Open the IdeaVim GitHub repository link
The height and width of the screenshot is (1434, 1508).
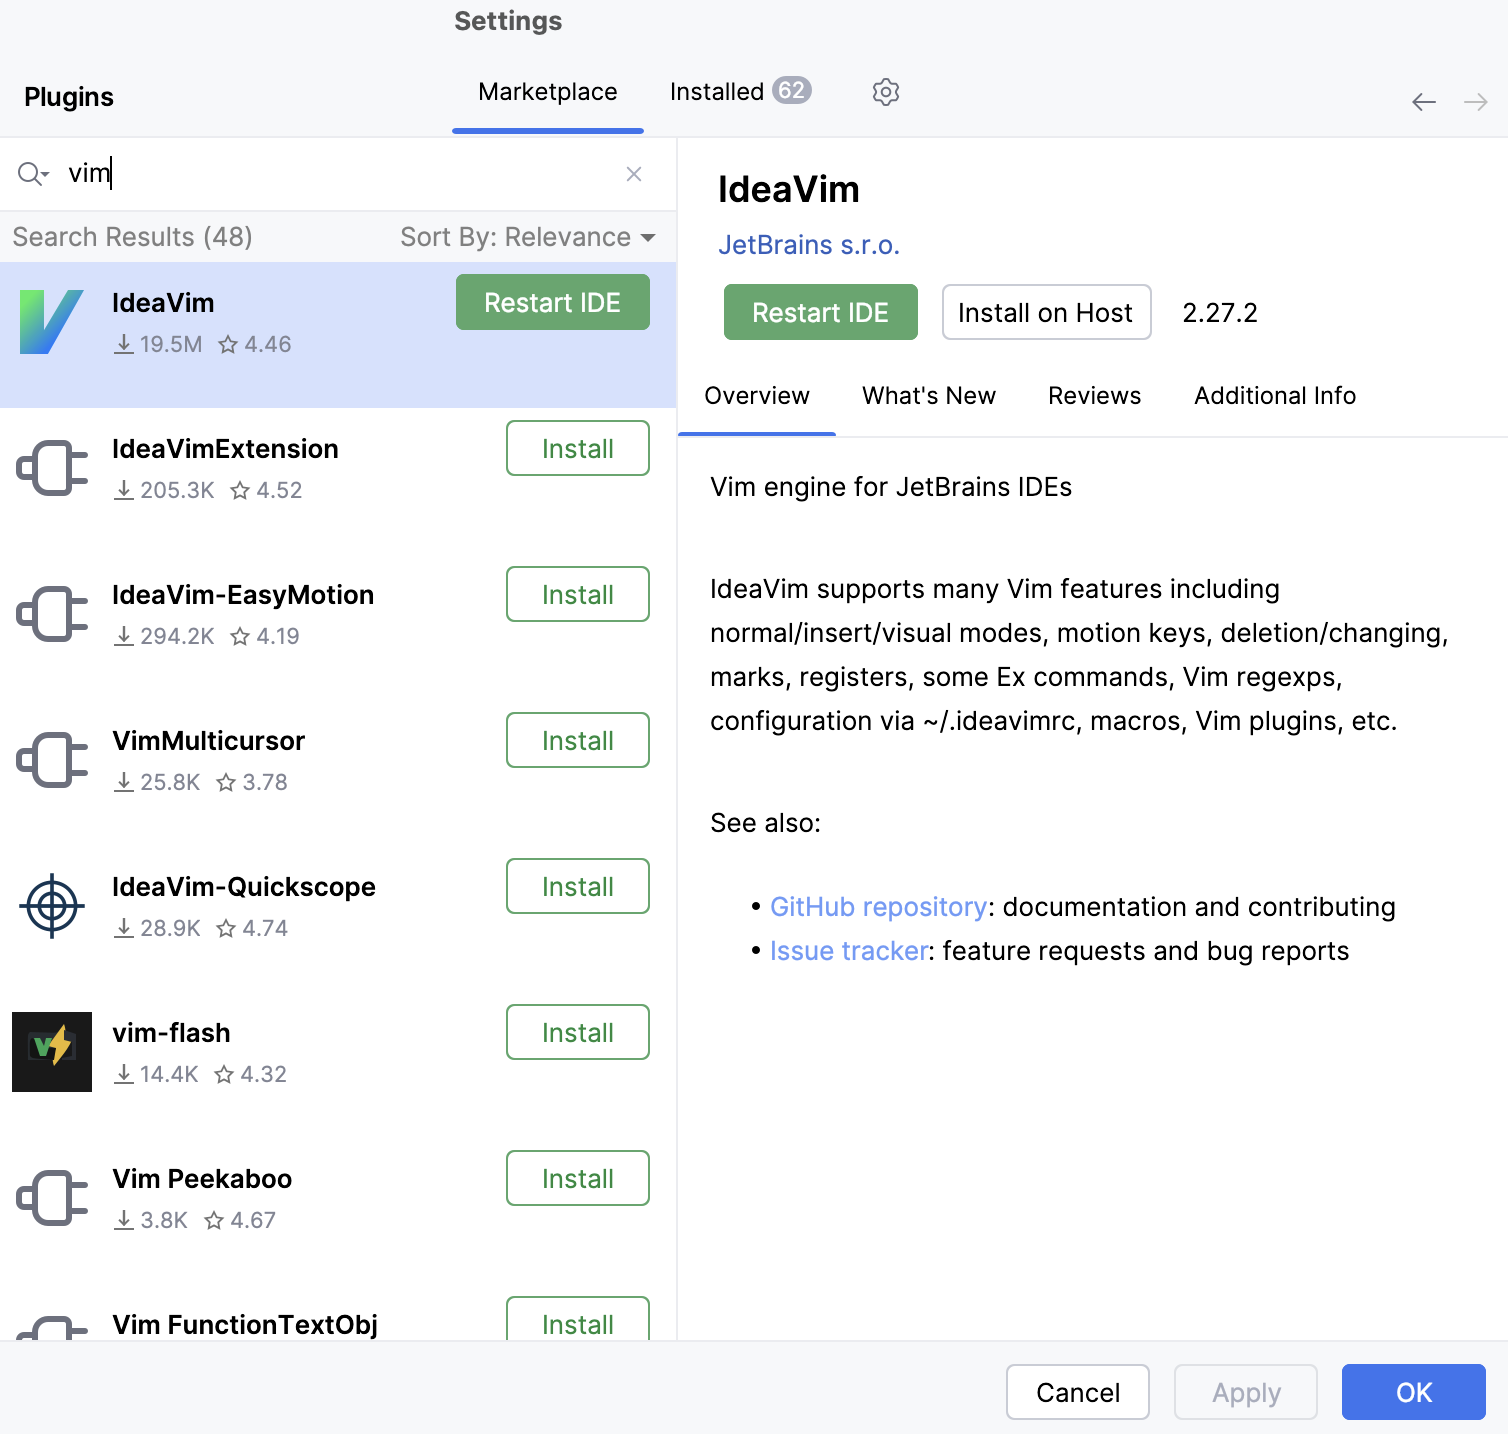tap(878, 906)
